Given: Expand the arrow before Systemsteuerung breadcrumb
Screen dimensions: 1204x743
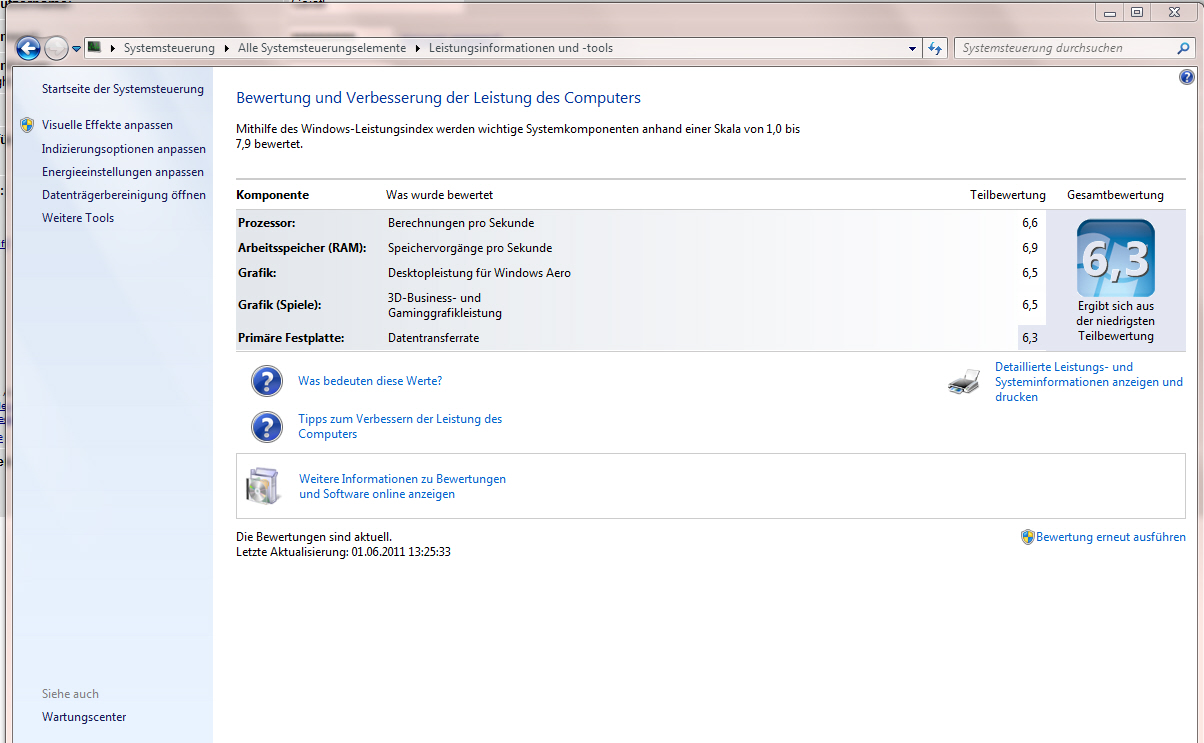Looking at the screenshot, I should tap(113, 48).
